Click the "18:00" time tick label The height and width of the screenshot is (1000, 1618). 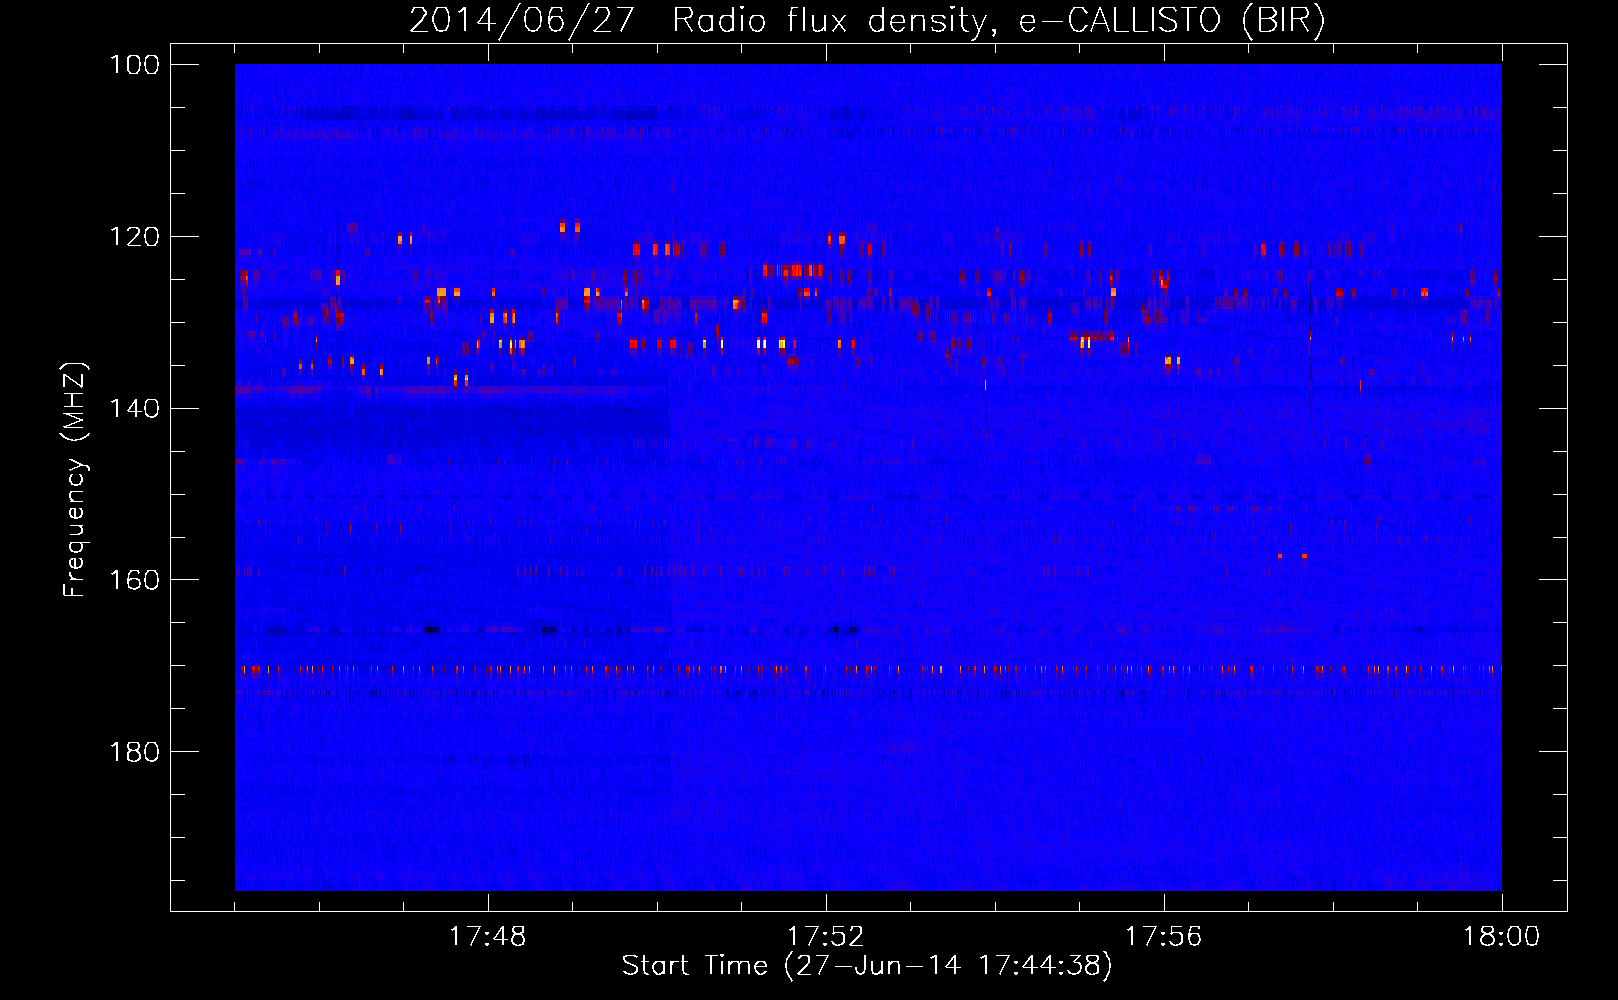tap(1502, 937)
